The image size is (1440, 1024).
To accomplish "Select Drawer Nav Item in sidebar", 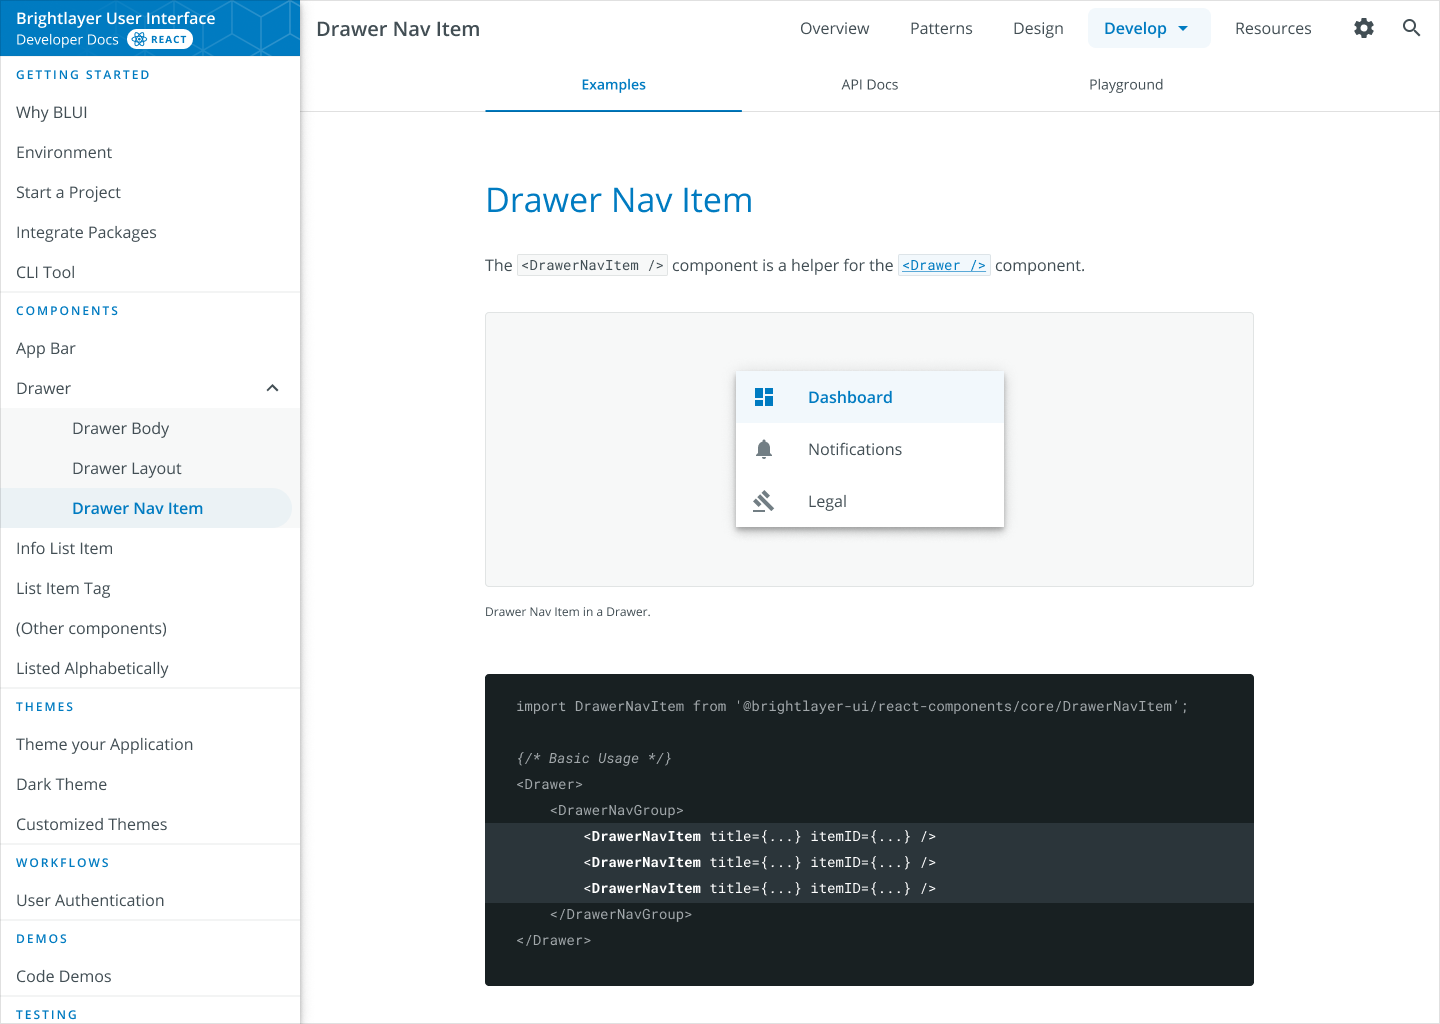I will click(x=146, y=508).
